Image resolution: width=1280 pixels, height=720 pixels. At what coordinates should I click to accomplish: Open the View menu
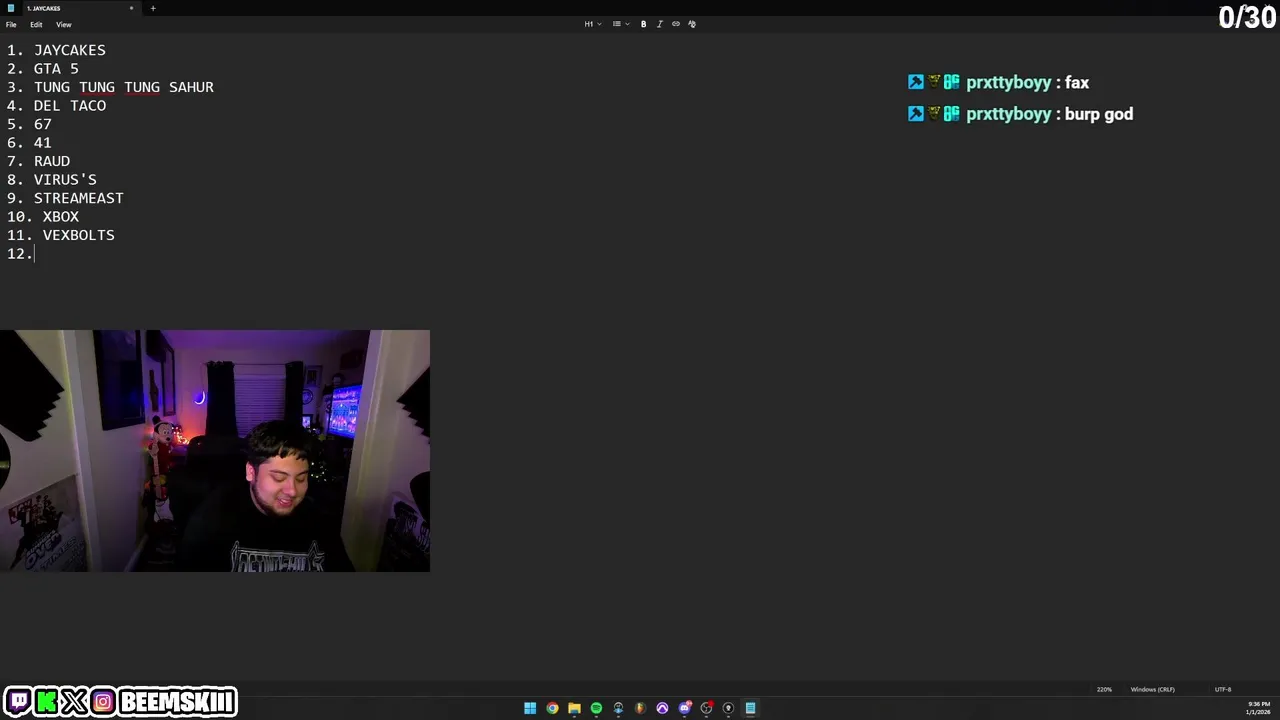(x=63, y=24)
